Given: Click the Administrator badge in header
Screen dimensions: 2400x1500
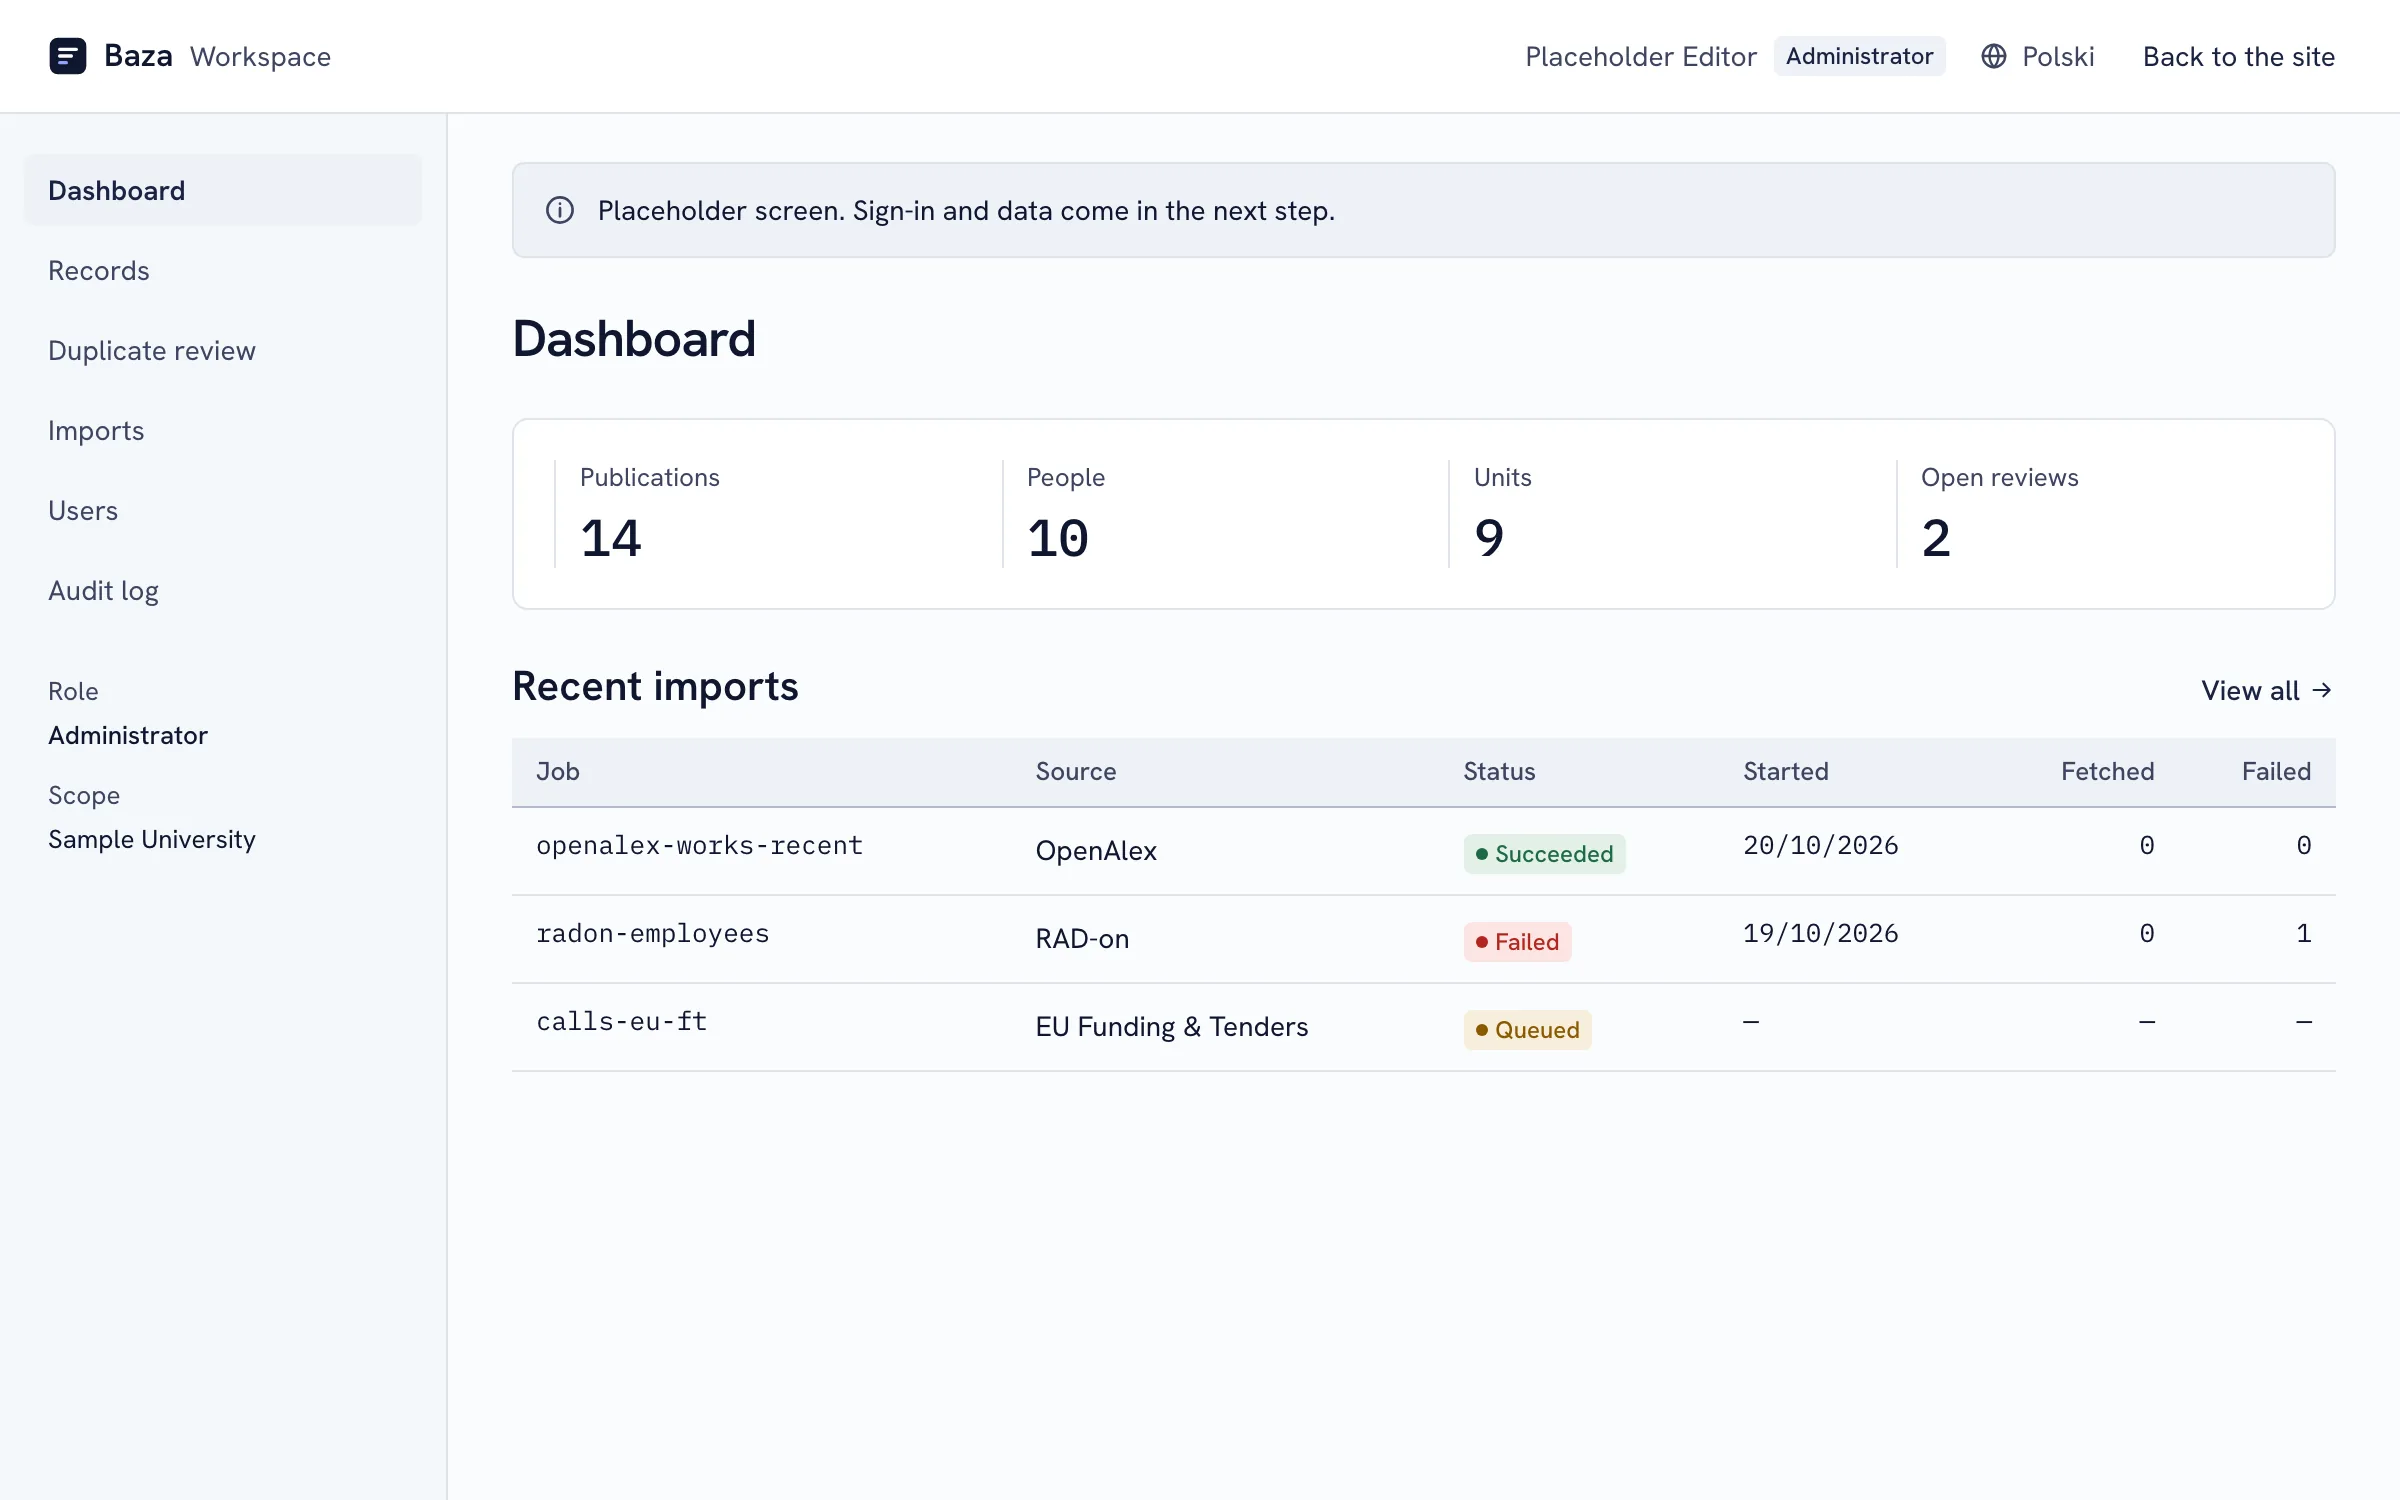Looking at the screenshot, I should click(1859, 56).
